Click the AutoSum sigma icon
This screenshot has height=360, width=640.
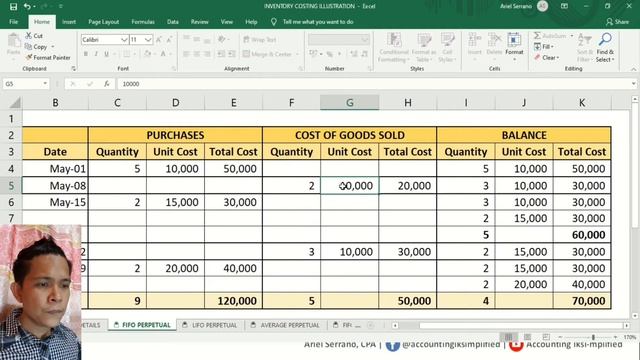(x=537, y=36)
